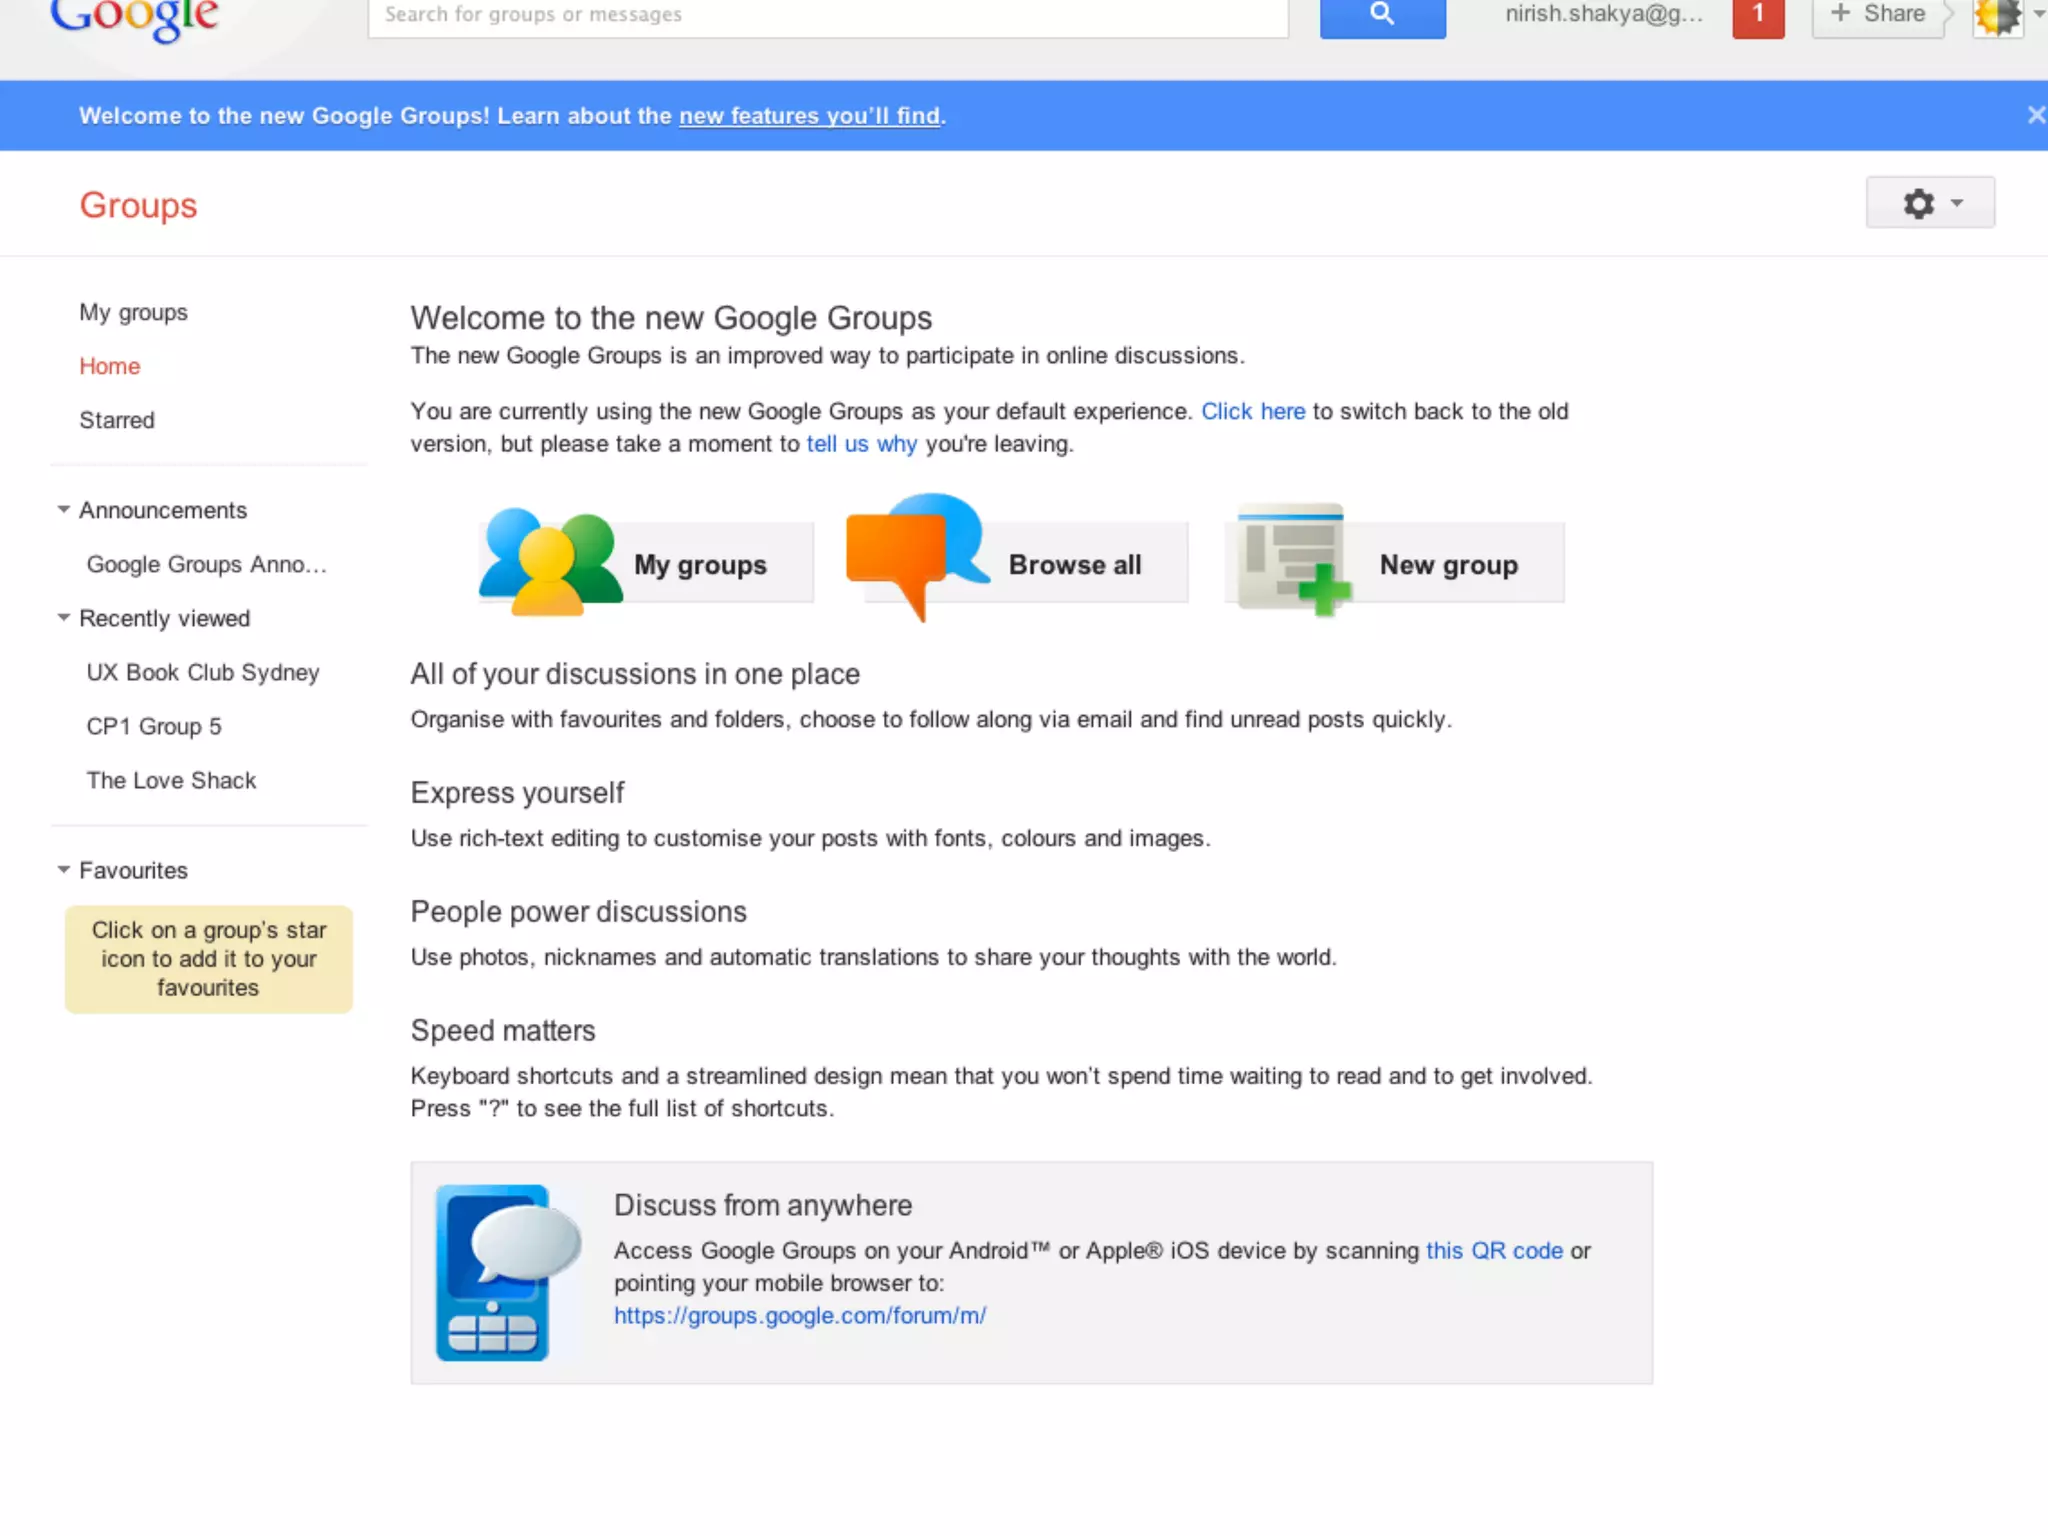2048x1536 pixels.
Task: Collapse the Announcements section
Action: (64, 510)
